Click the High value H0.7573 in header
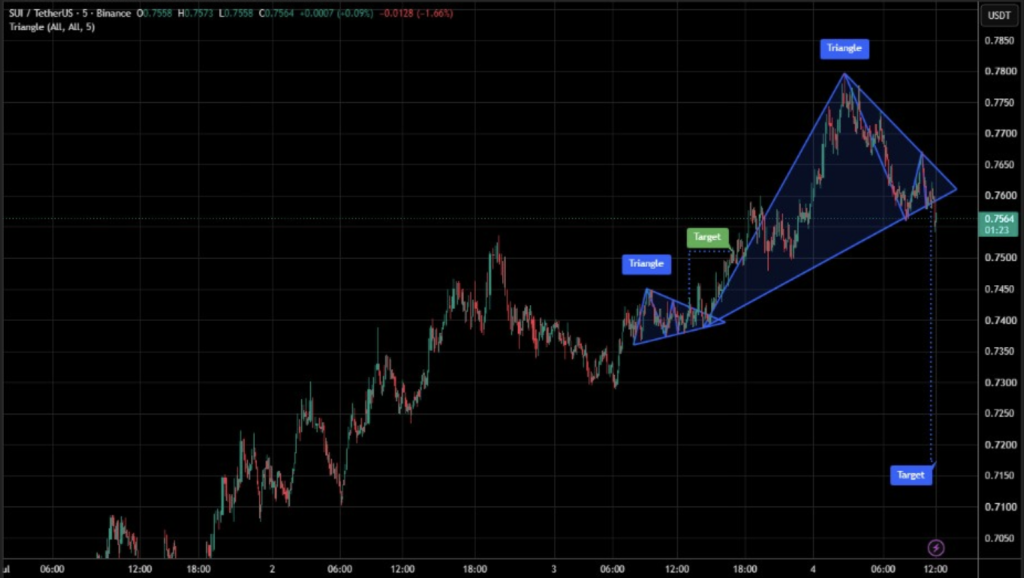 (195, 13)
